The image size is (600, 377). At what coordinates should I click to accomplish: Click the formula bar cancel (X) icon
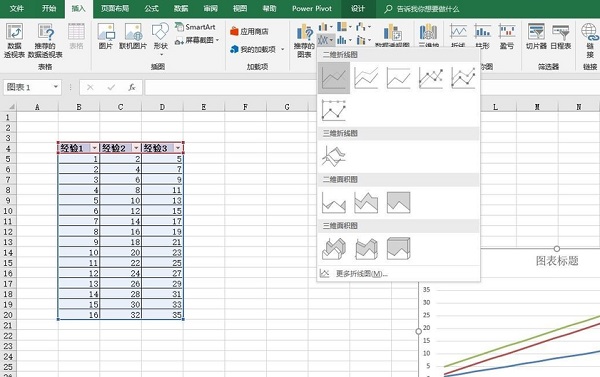(90, 88)
